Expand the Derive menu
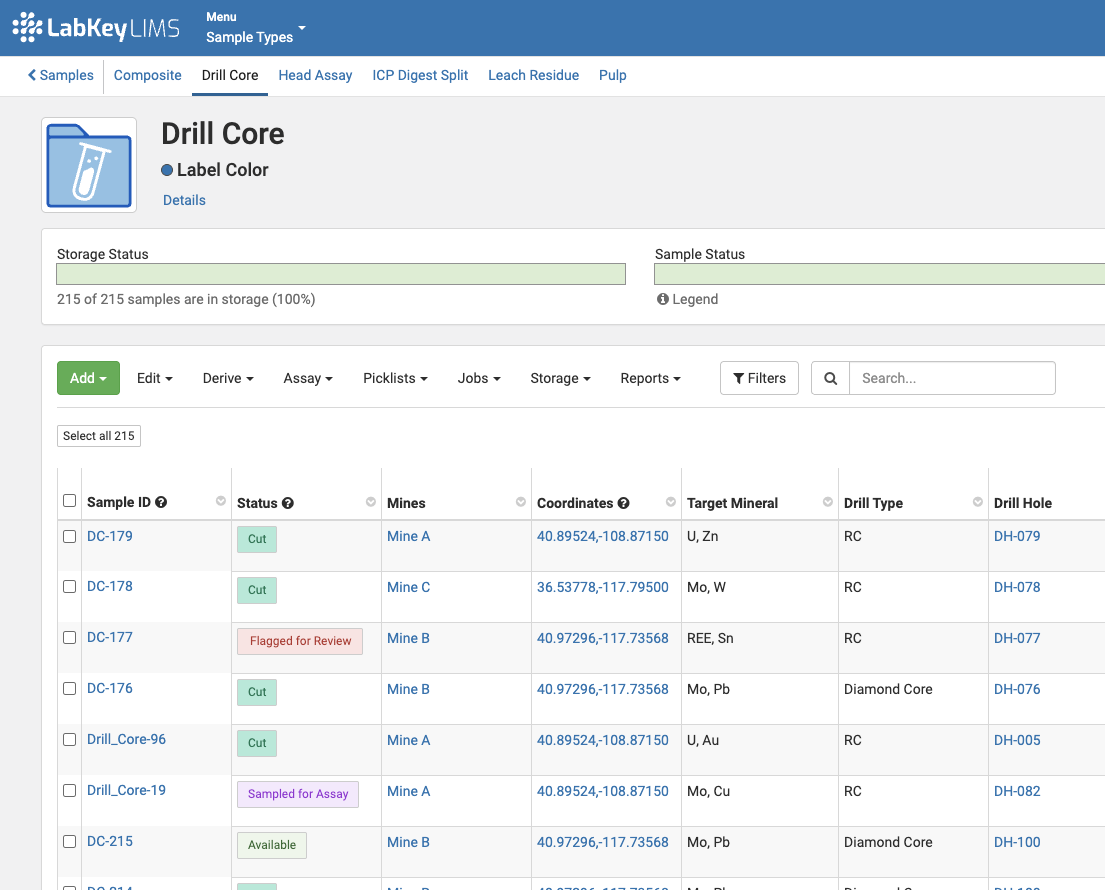Image resolution: width=1105 pixels, height=890 pixels. click(x=228, y=378)
